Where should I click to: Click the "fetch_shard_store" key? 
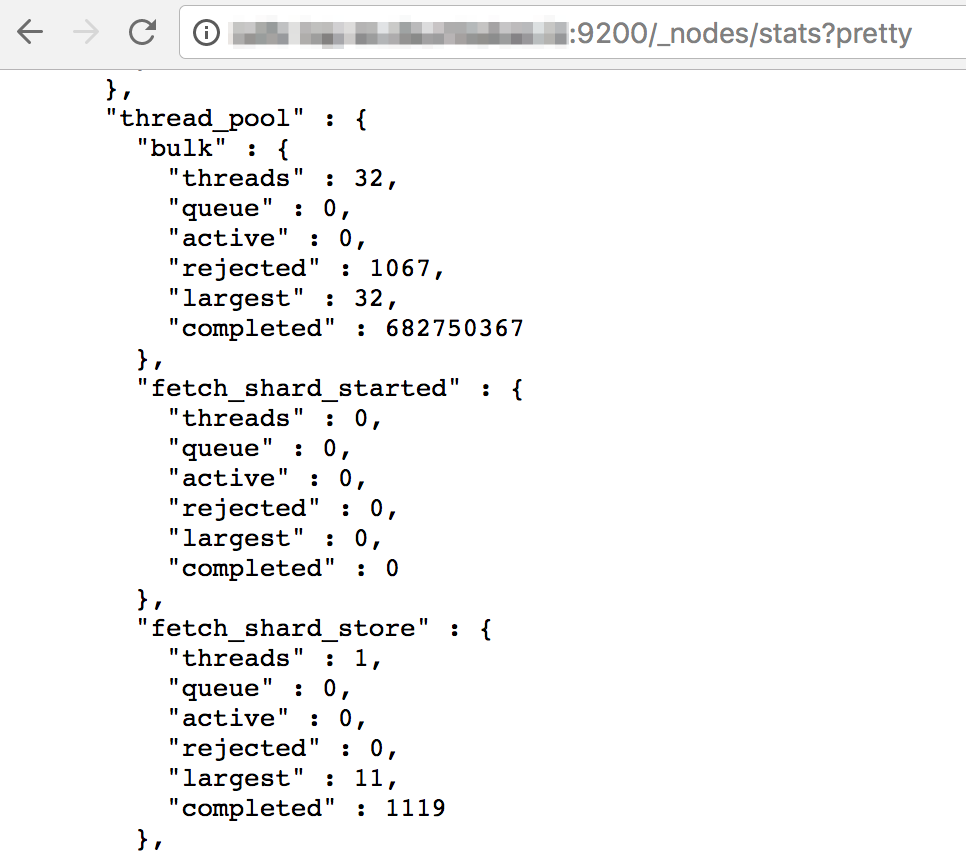283,628
